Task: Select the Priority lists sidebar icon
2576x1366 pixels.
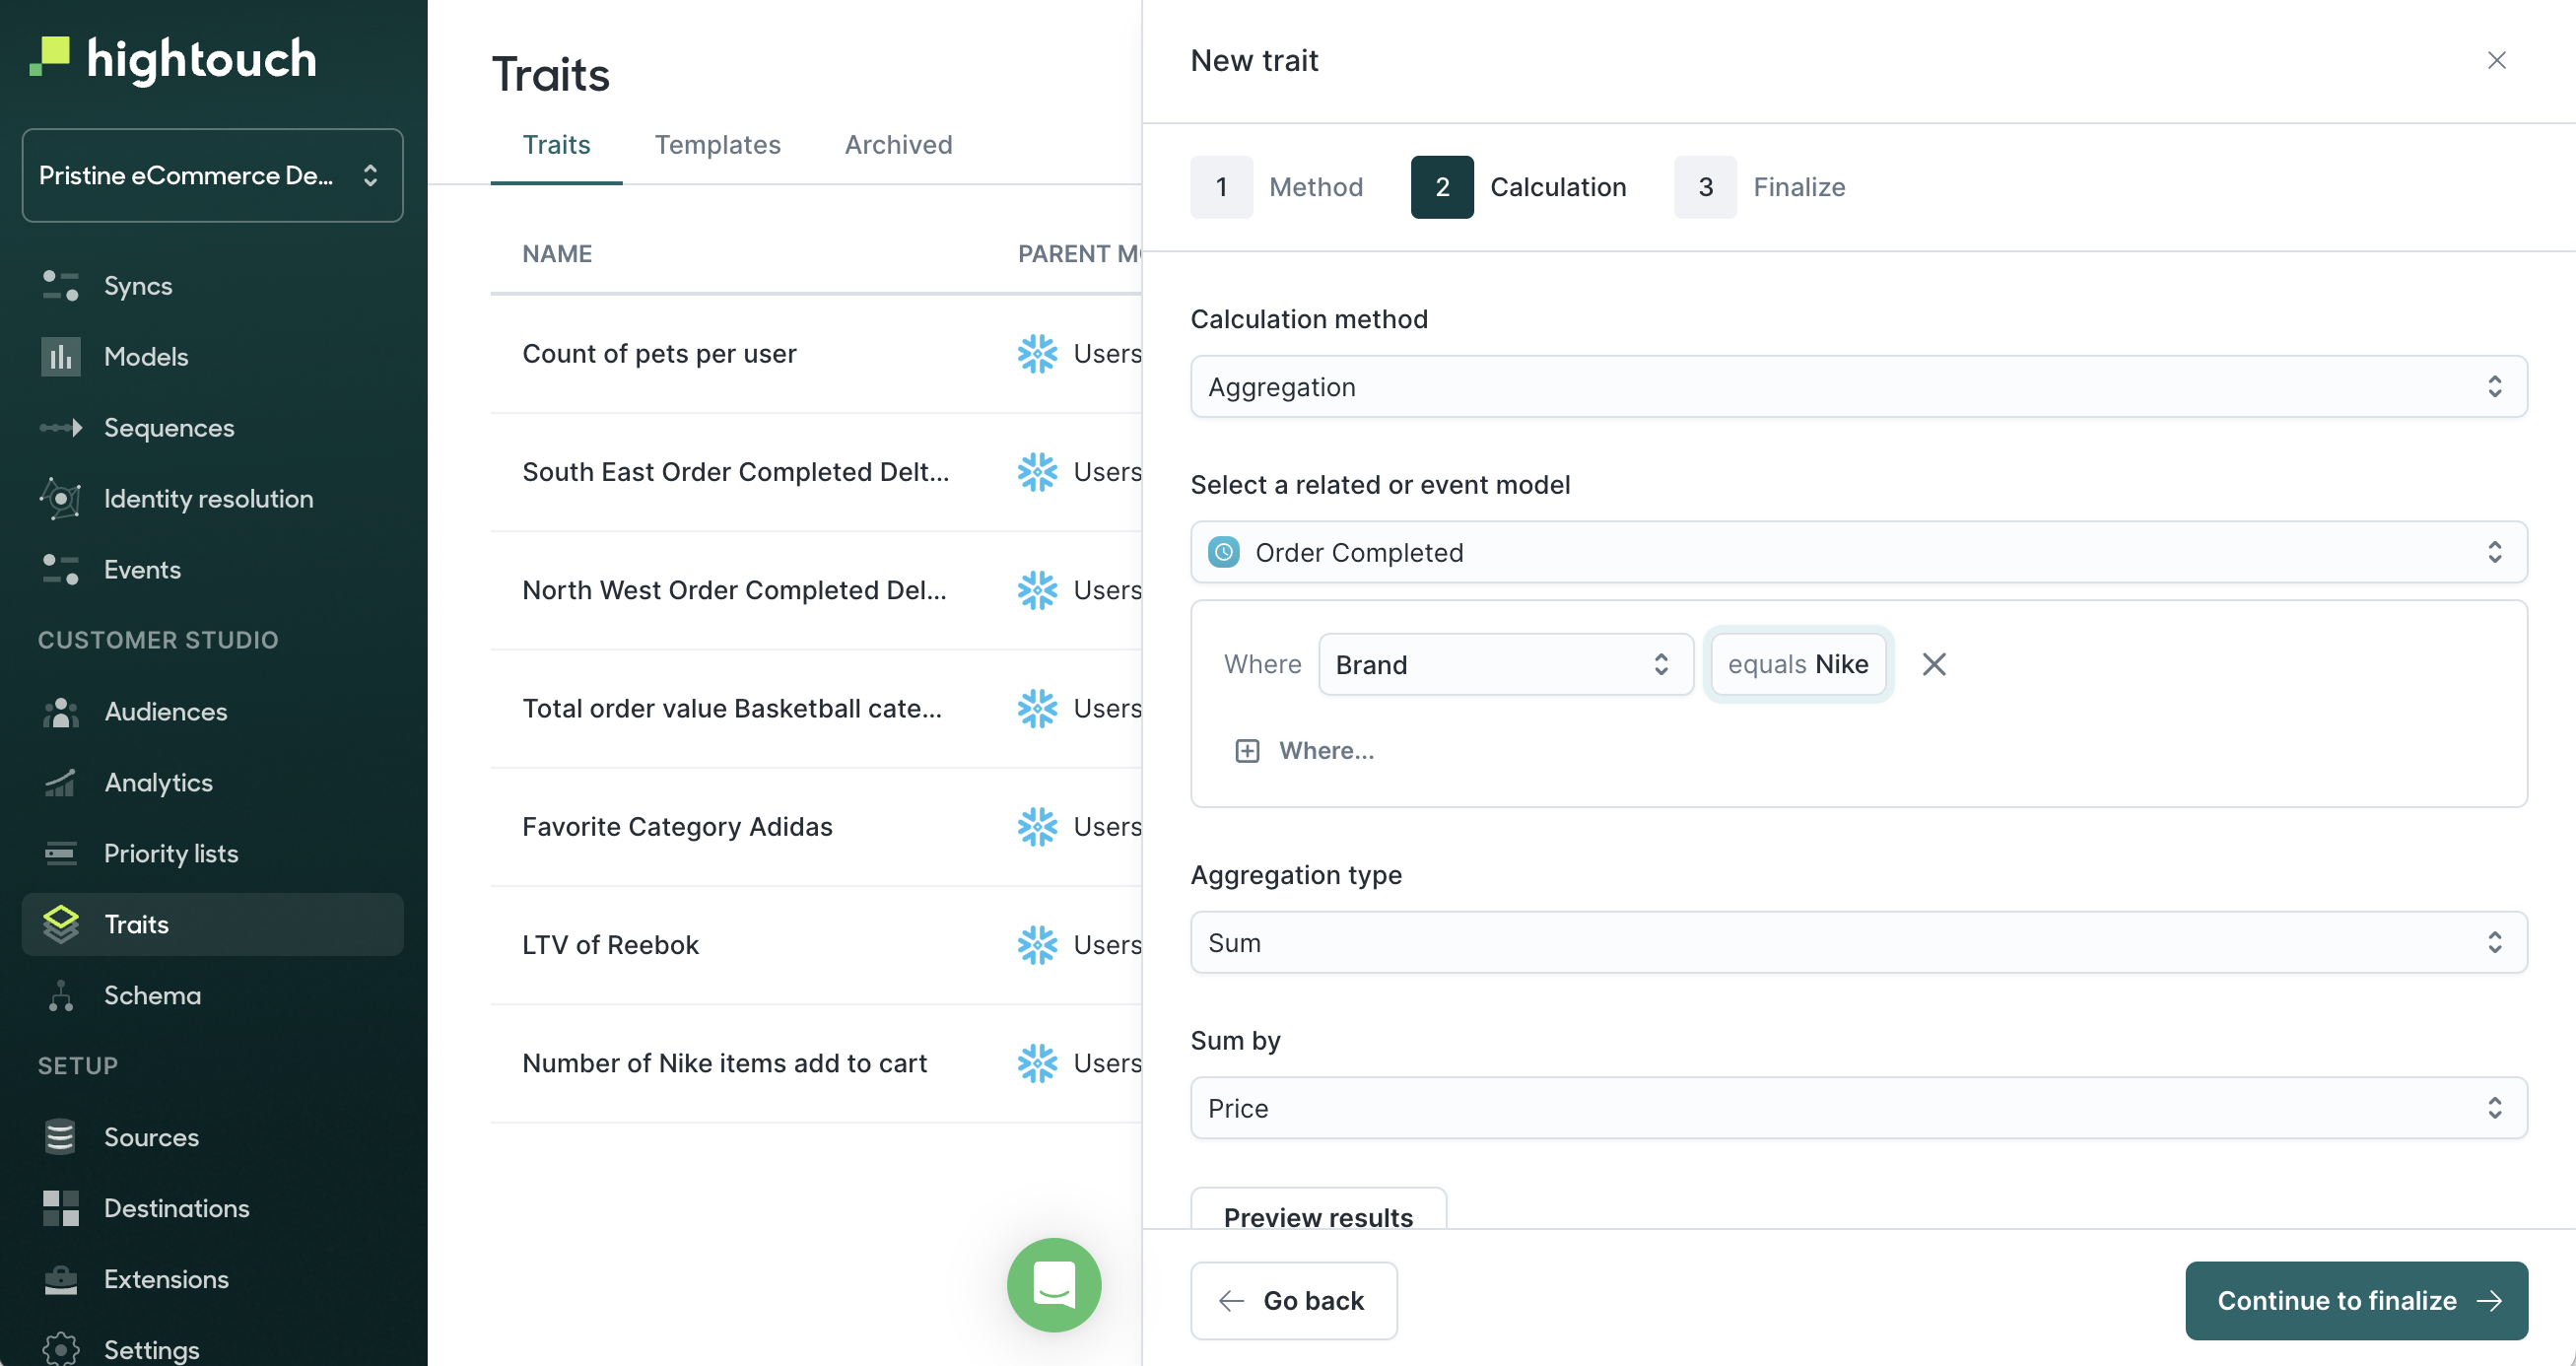Action: click(61, 852)
